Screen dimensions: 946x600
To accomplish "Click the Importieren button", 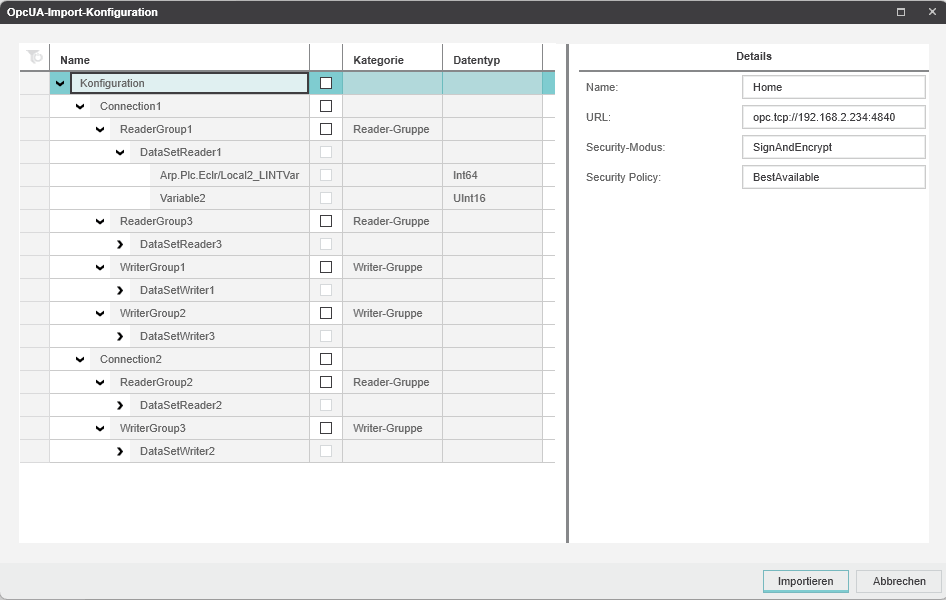I will click(805, 581).
